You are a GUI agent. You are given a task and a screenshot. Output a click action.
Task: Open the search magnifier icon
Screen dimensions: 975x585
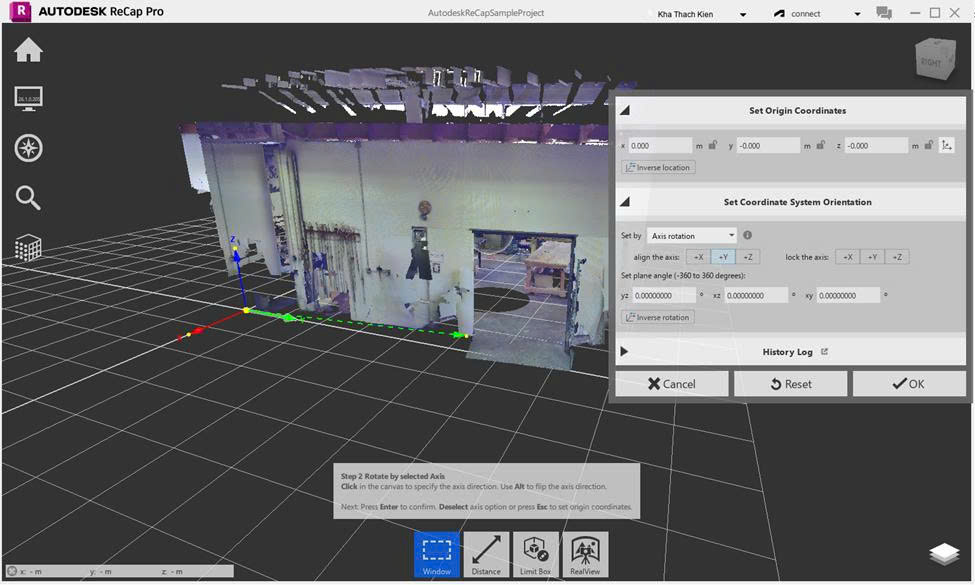(28, 198)
